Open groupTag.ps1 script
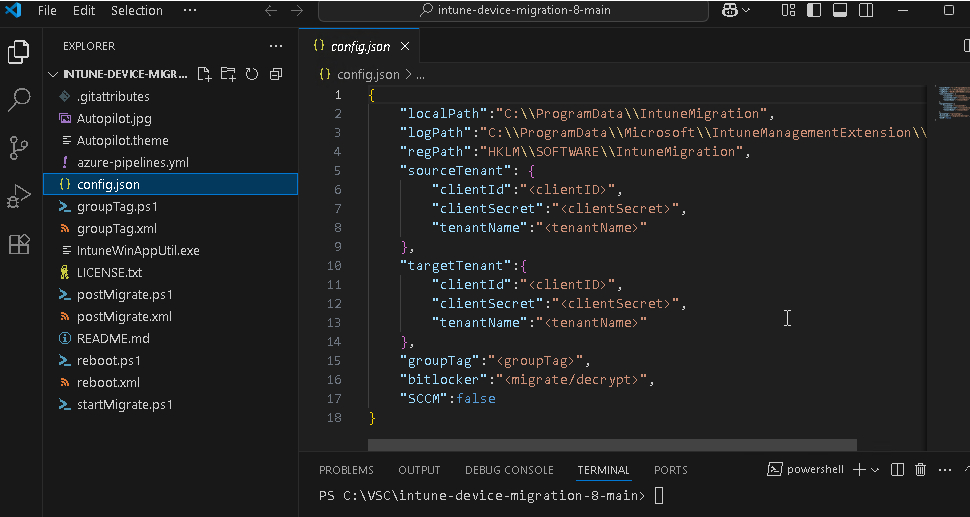 [117, 207]
